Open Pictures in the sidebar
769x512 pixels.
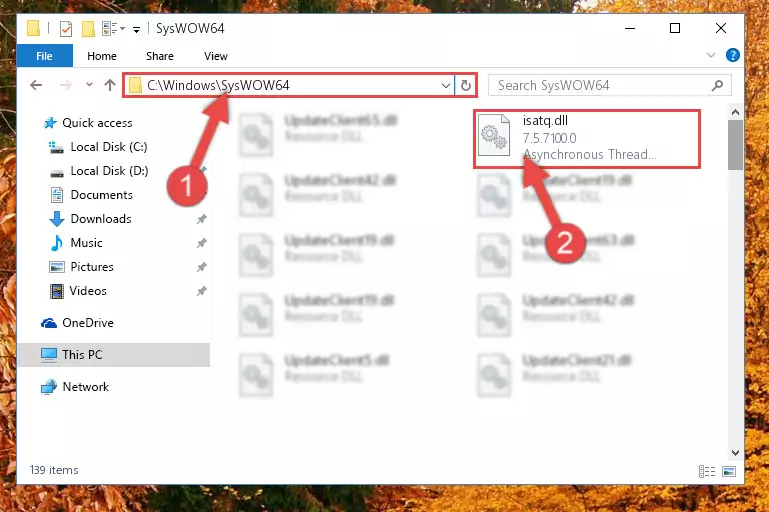pyautogui.click(x=81, y=267)
